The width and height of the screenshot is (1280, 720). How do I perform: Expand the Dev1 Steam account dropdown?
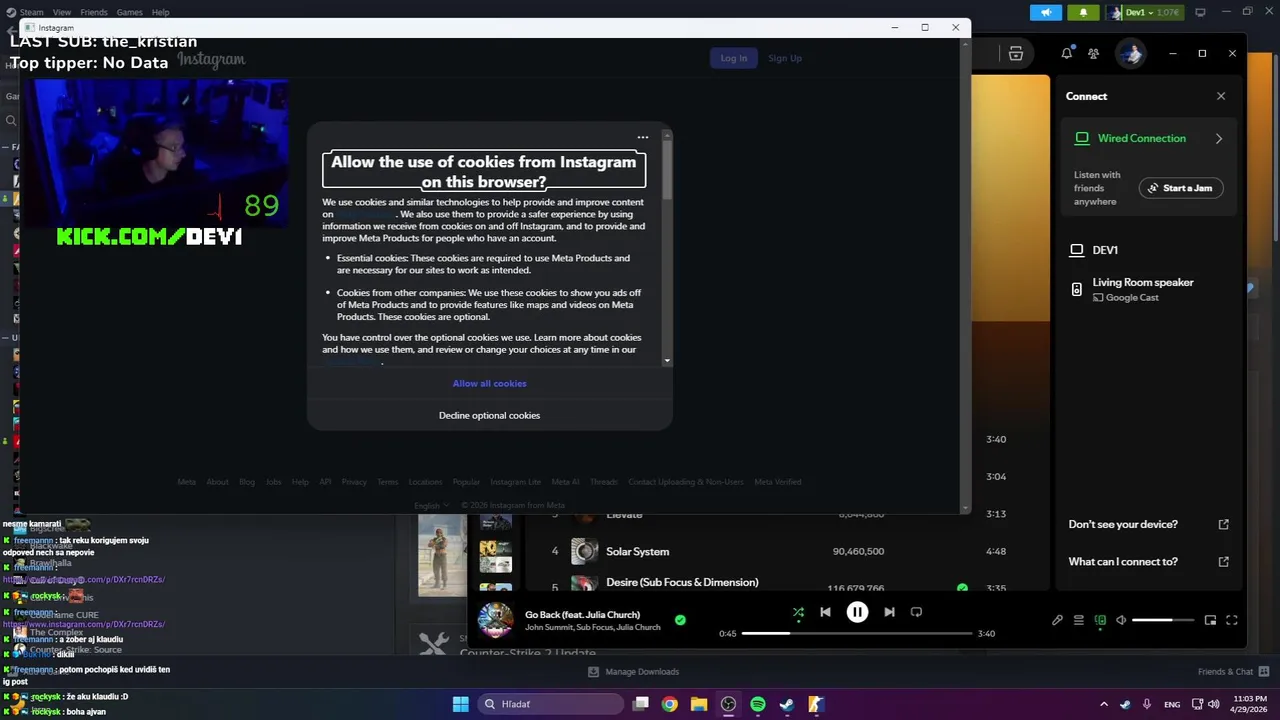click(x=1144, y=12)
